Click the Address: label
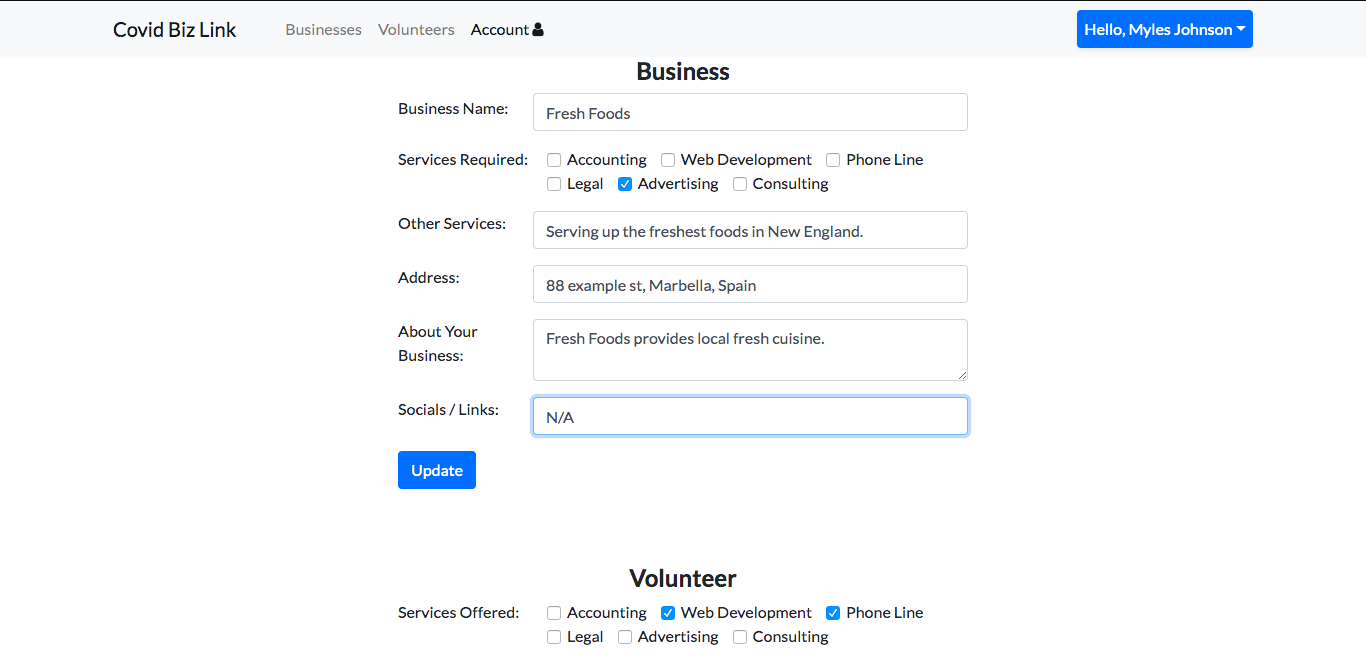The height and width of the screenshot is (657, 1366). tap(429, 278)
